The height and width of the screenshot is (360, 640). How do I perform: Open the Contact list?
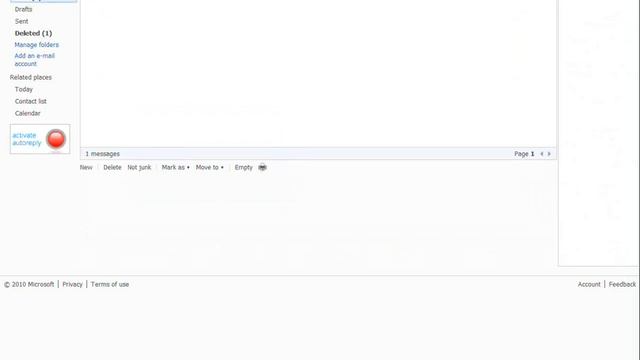click(x=31, y=101)
